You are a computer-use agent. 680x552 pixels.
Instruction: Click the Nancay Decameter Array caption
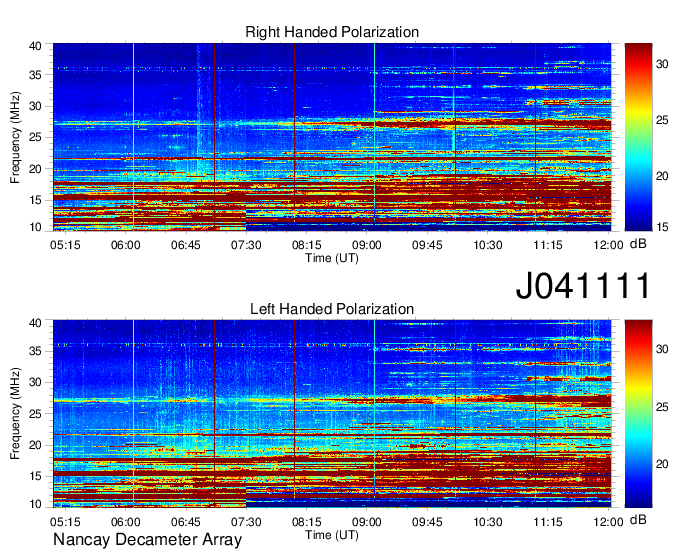147,539
